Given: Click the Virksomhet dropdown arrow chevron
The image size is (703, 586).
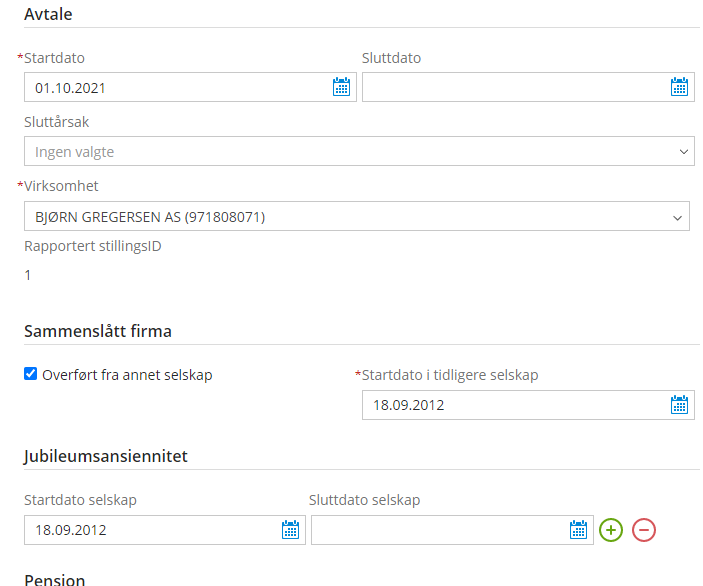Looking at the screenshot, I should pos(677,218).
